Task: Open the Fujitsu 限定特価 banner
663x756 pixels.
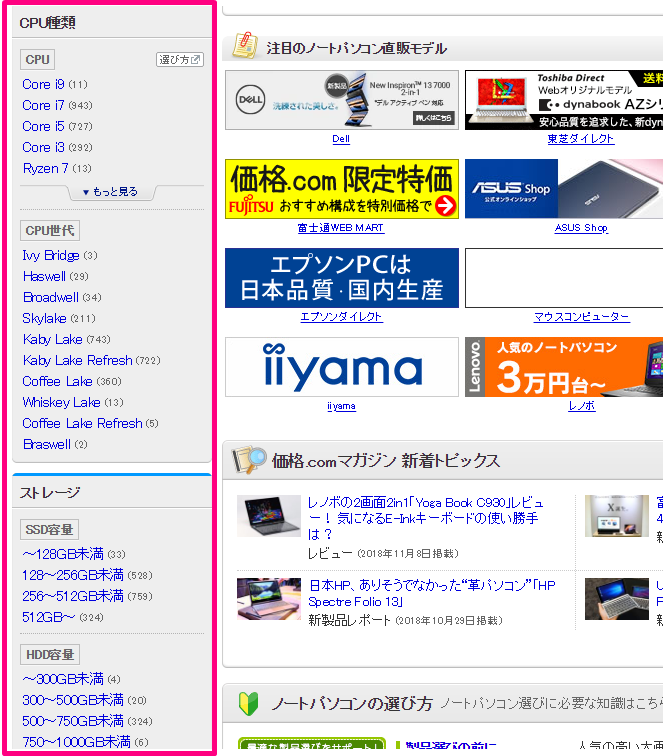Action: (x=342, y=189)
